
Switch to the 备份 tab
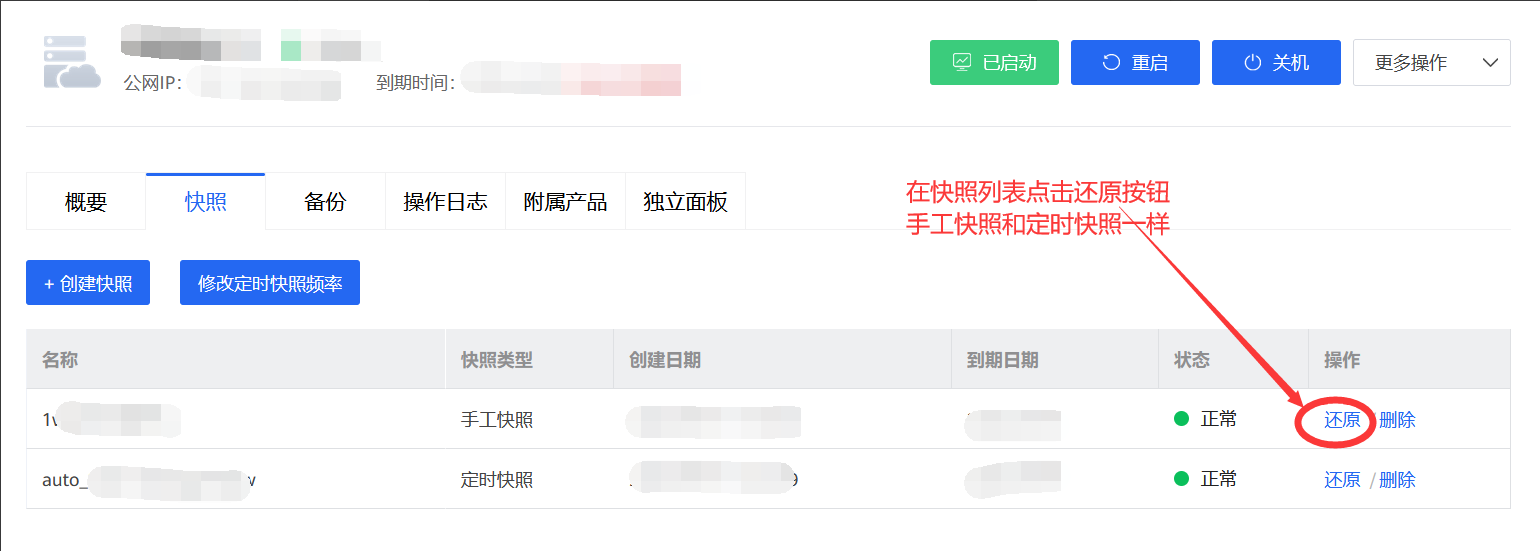[325, 202]
